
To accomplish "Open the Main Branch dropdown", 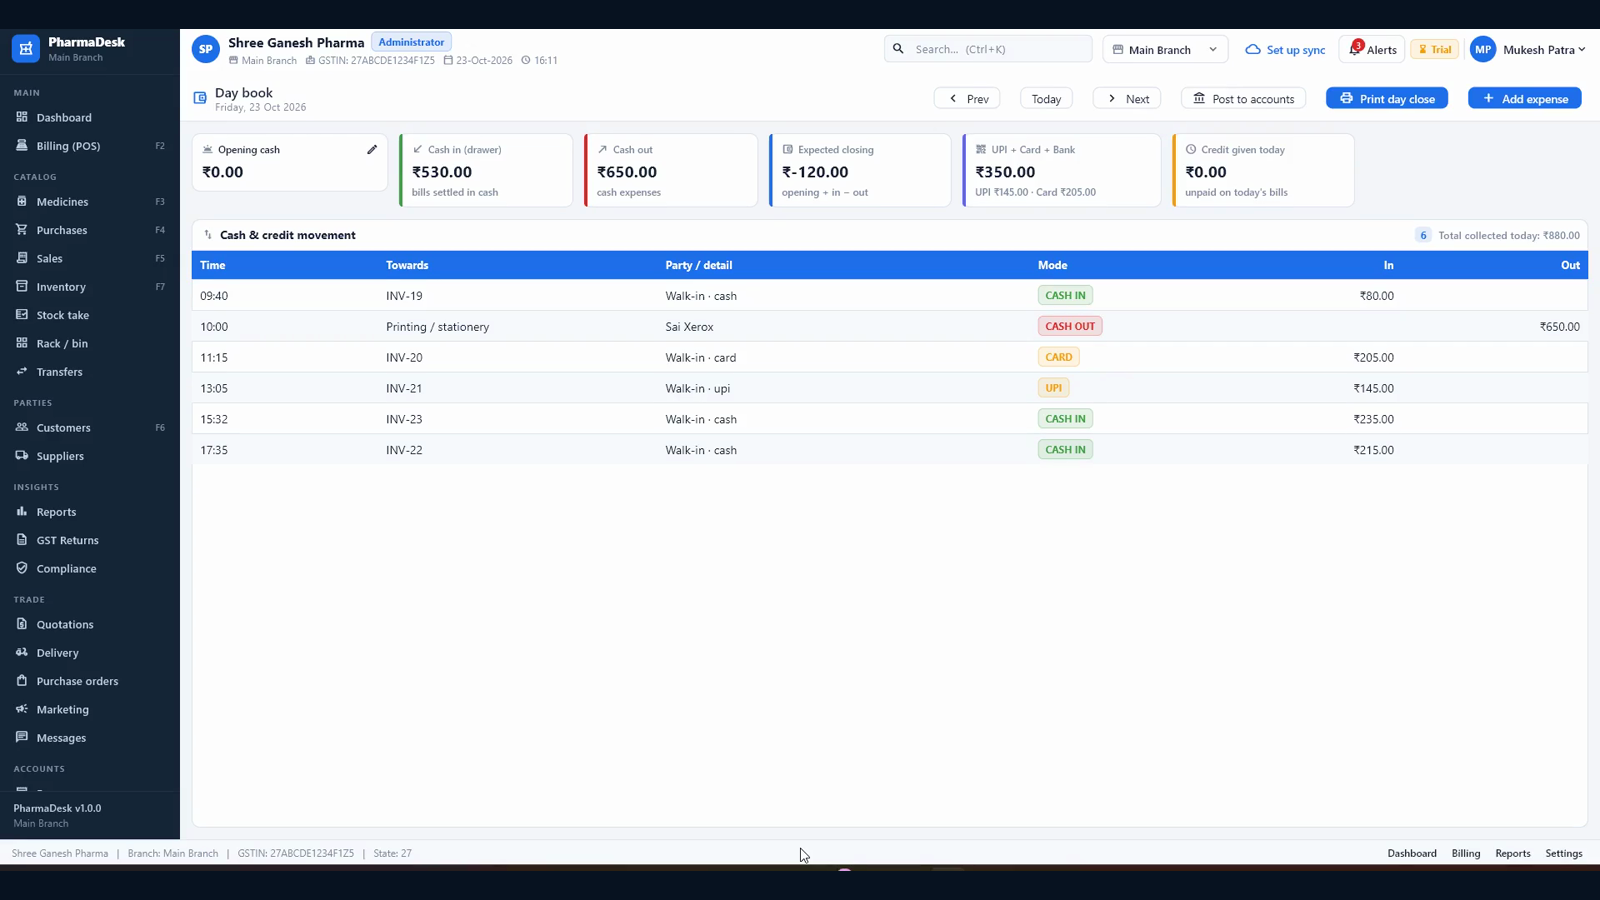I will tap(1165, 49).
